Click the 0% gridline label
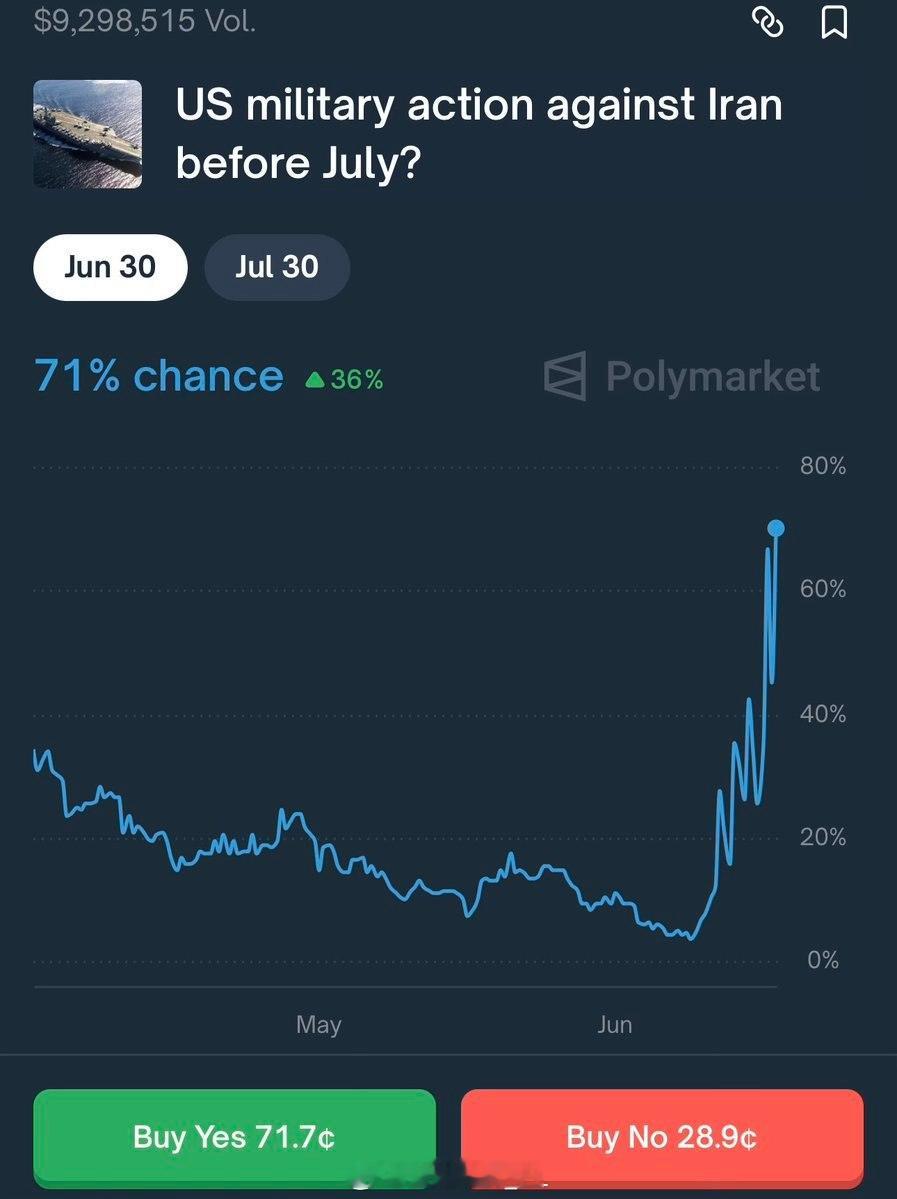This screenshot has height=1199, width=897. pos(823,960)
